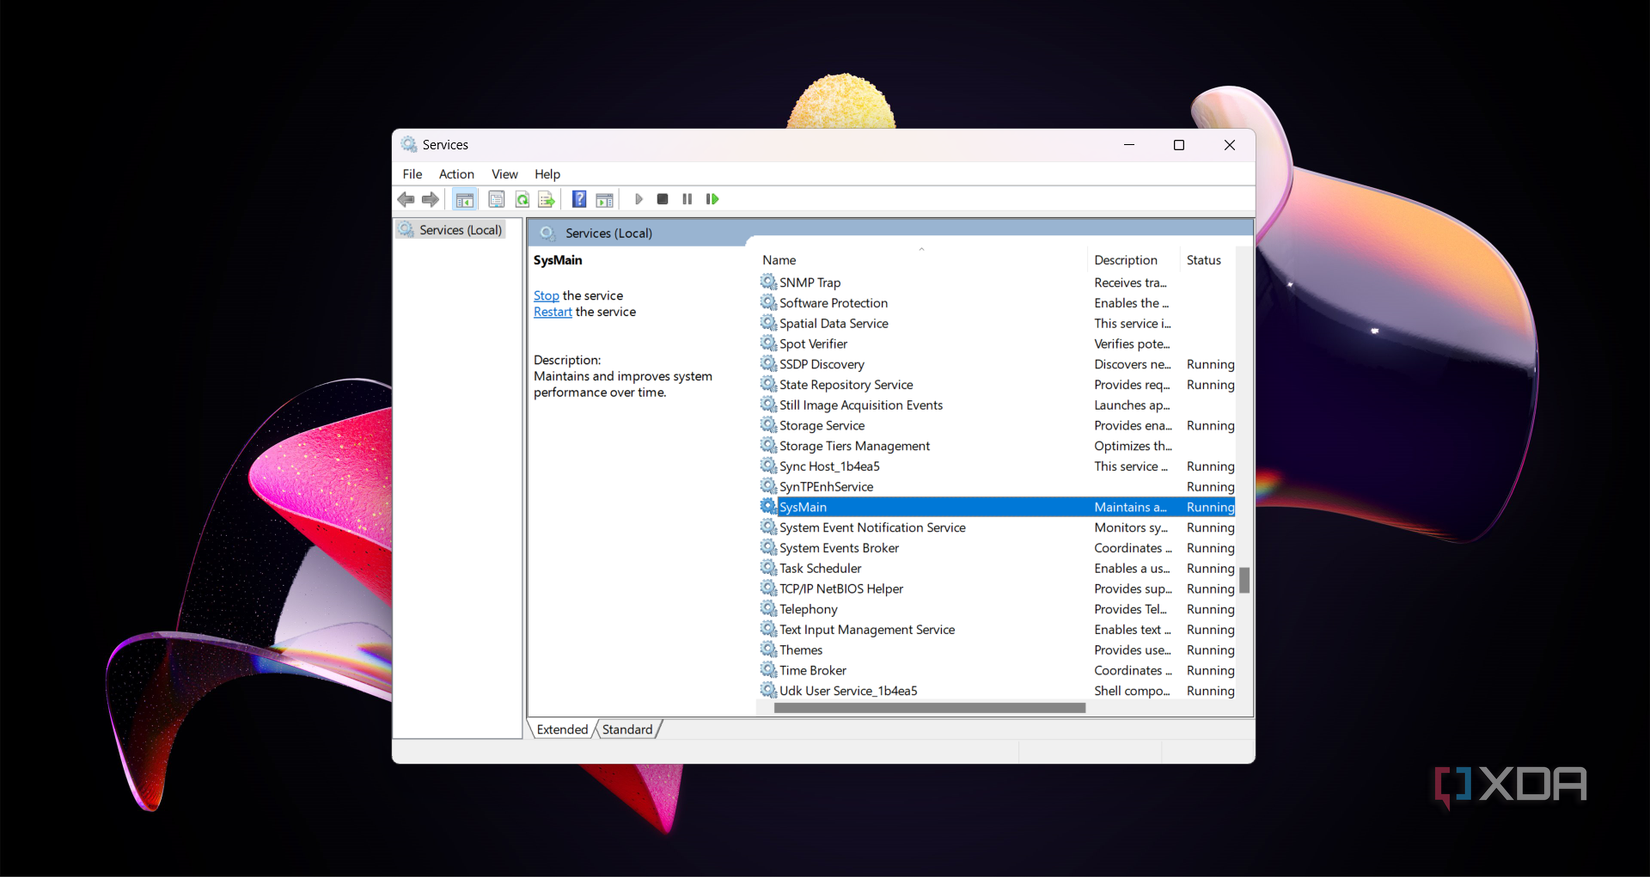Select the System Event Notification Service row
1650x877 pixels.
click(x=997, y=527)
